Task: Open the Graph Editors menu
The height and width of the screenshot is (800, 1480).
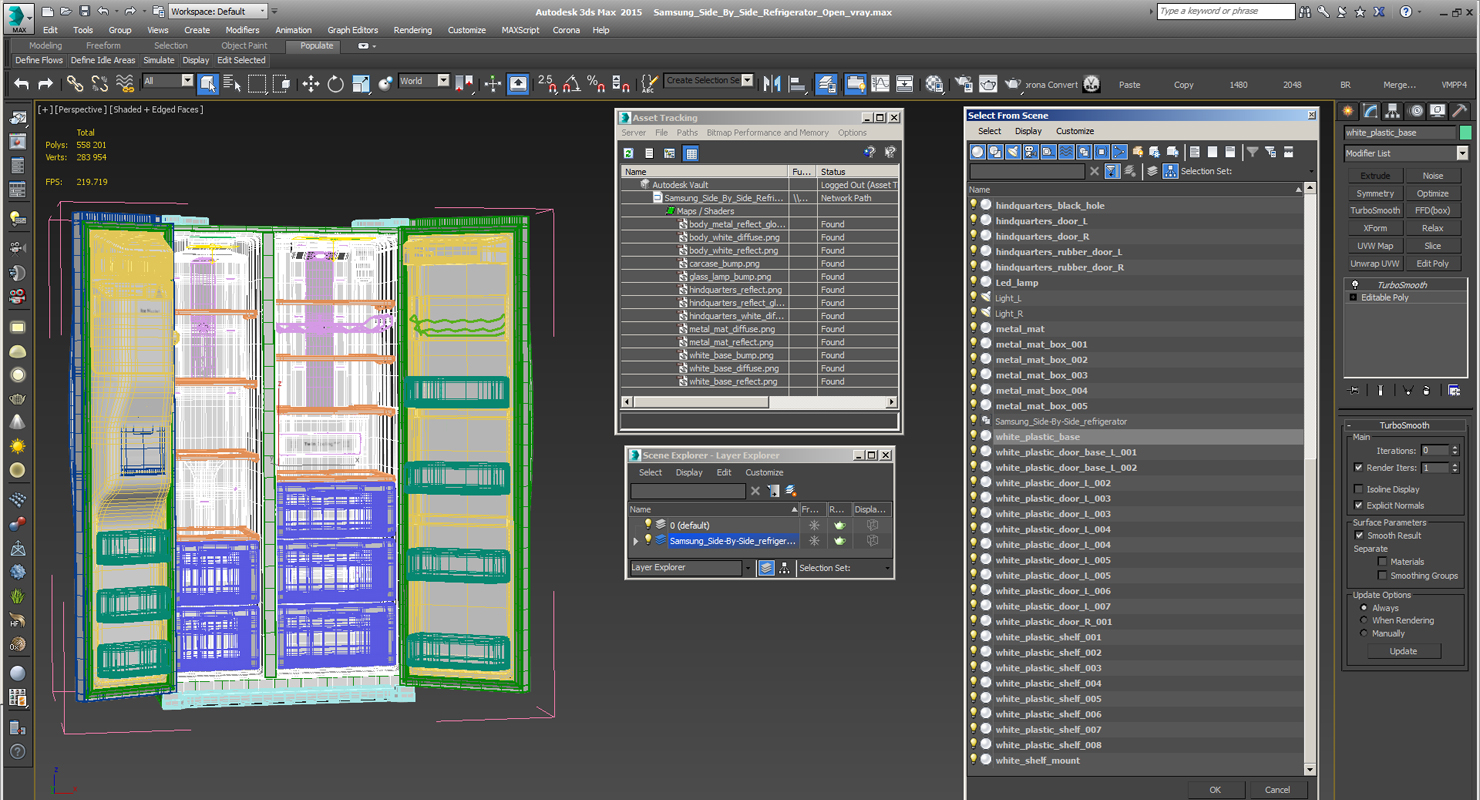Action: pos(352,30)
